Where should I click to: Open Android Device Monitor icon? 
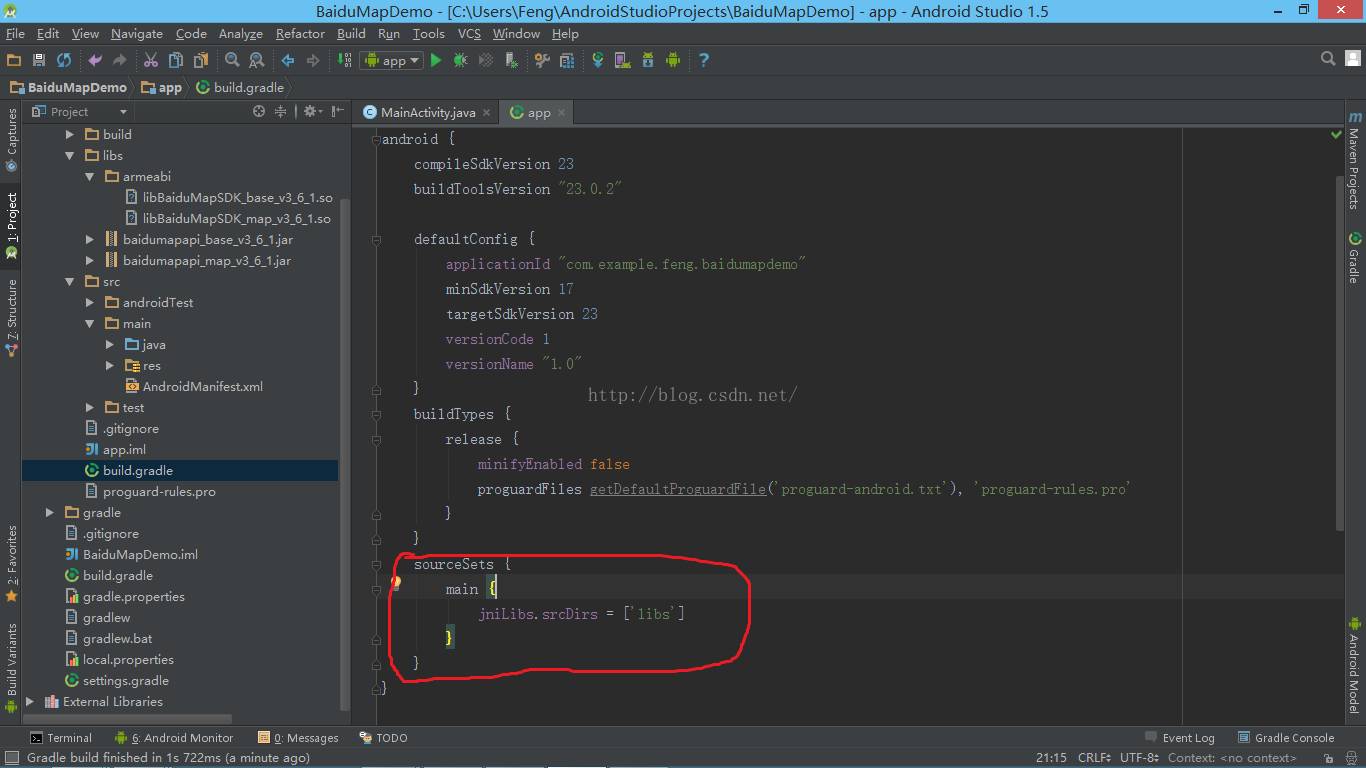pos(673,60)
